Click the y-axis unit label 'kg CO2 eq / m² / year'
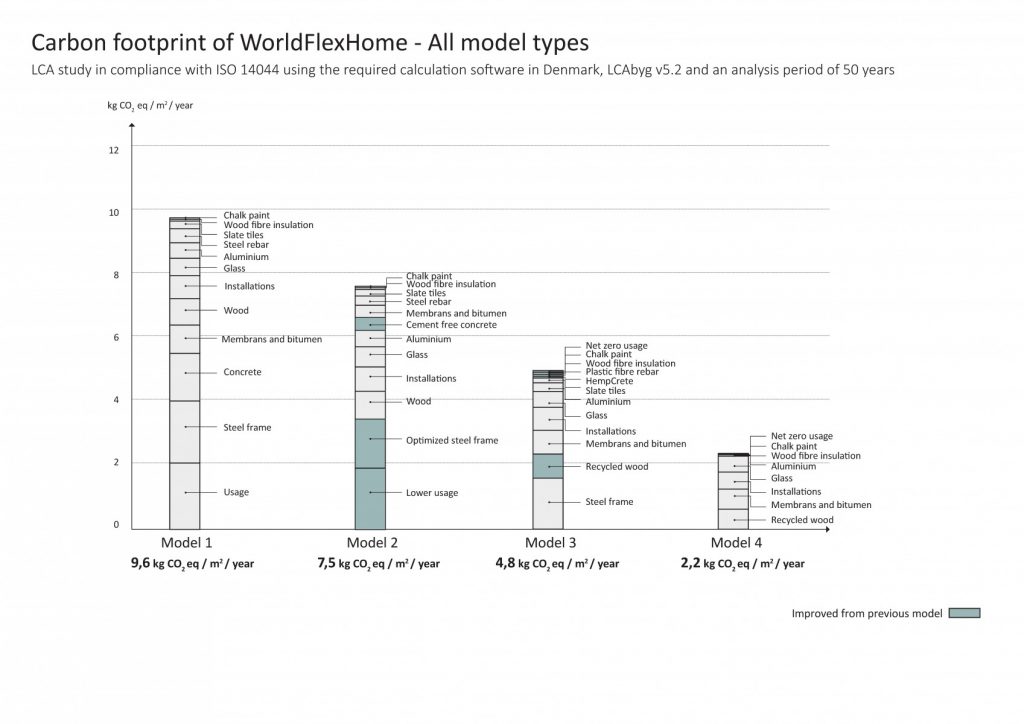This screenshot has height=724, width=1024. (x=150, y=106)
